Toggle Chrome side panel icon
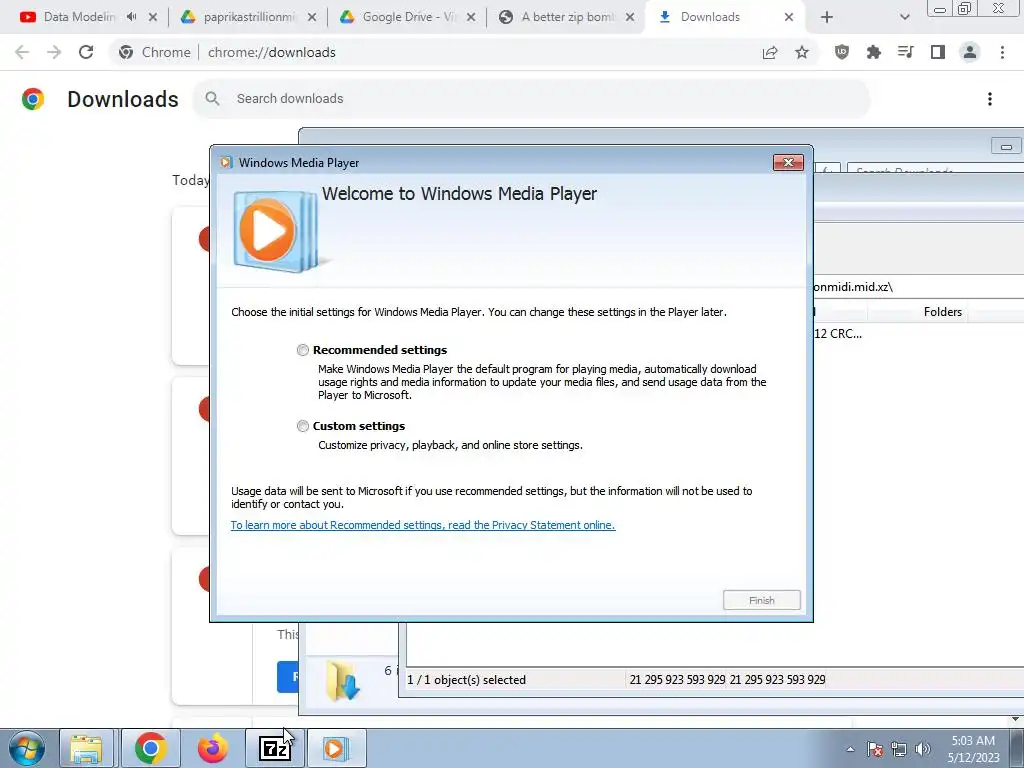The image size is (1024, 768). pos(938,52)
